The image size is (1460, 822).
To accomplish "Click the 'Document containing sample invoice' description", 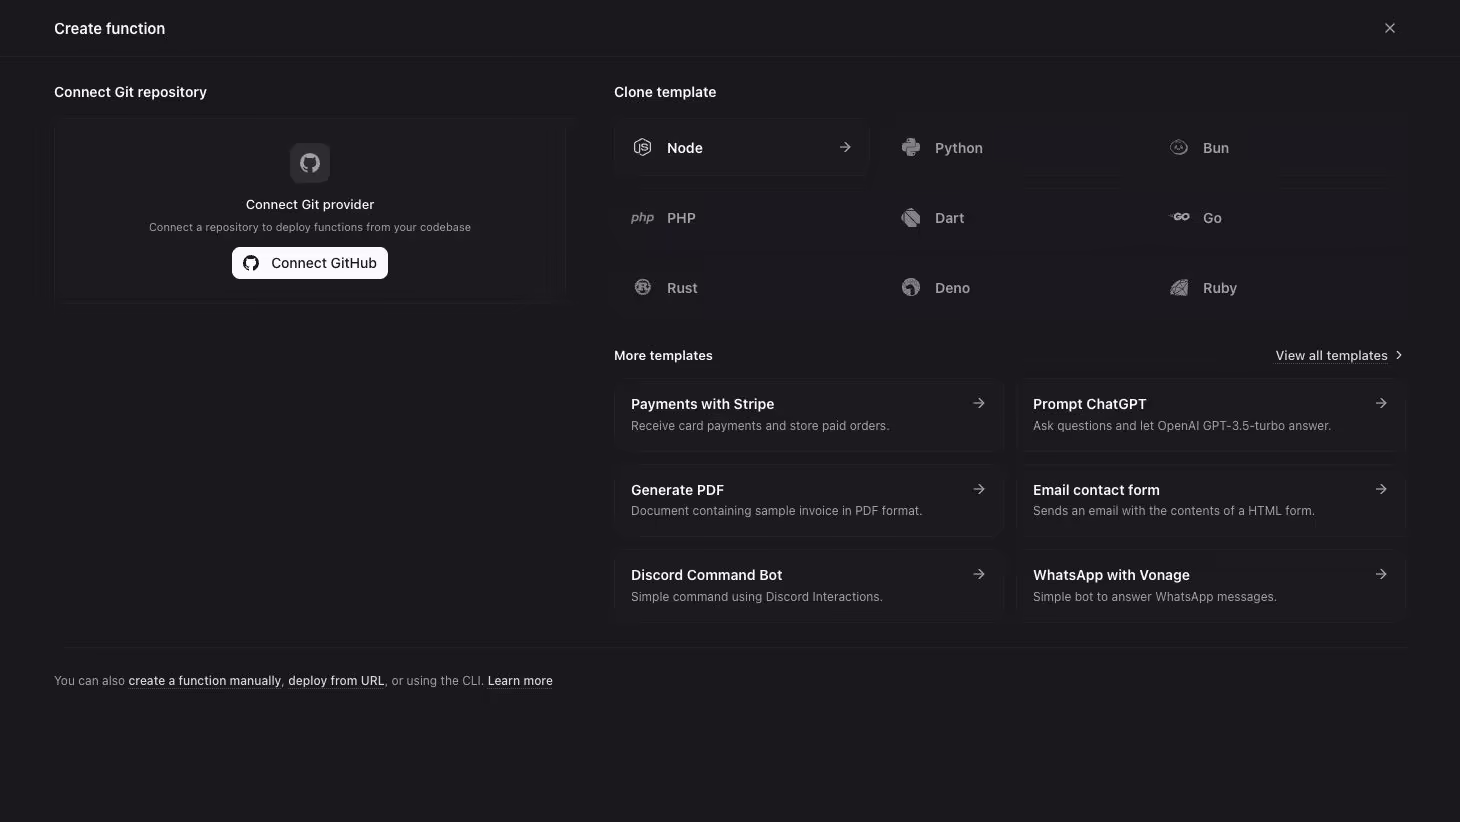I will 776,511.
